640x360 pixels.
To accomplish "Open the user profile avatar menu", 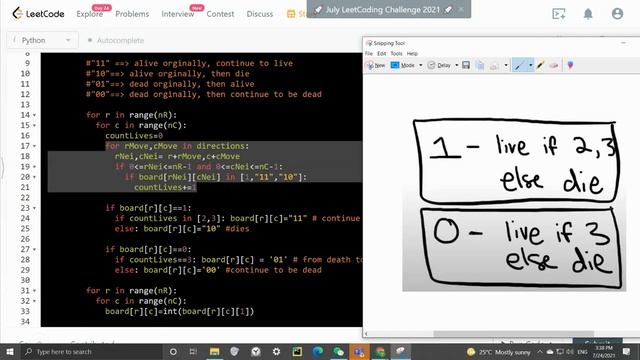I will click(617, 14).
